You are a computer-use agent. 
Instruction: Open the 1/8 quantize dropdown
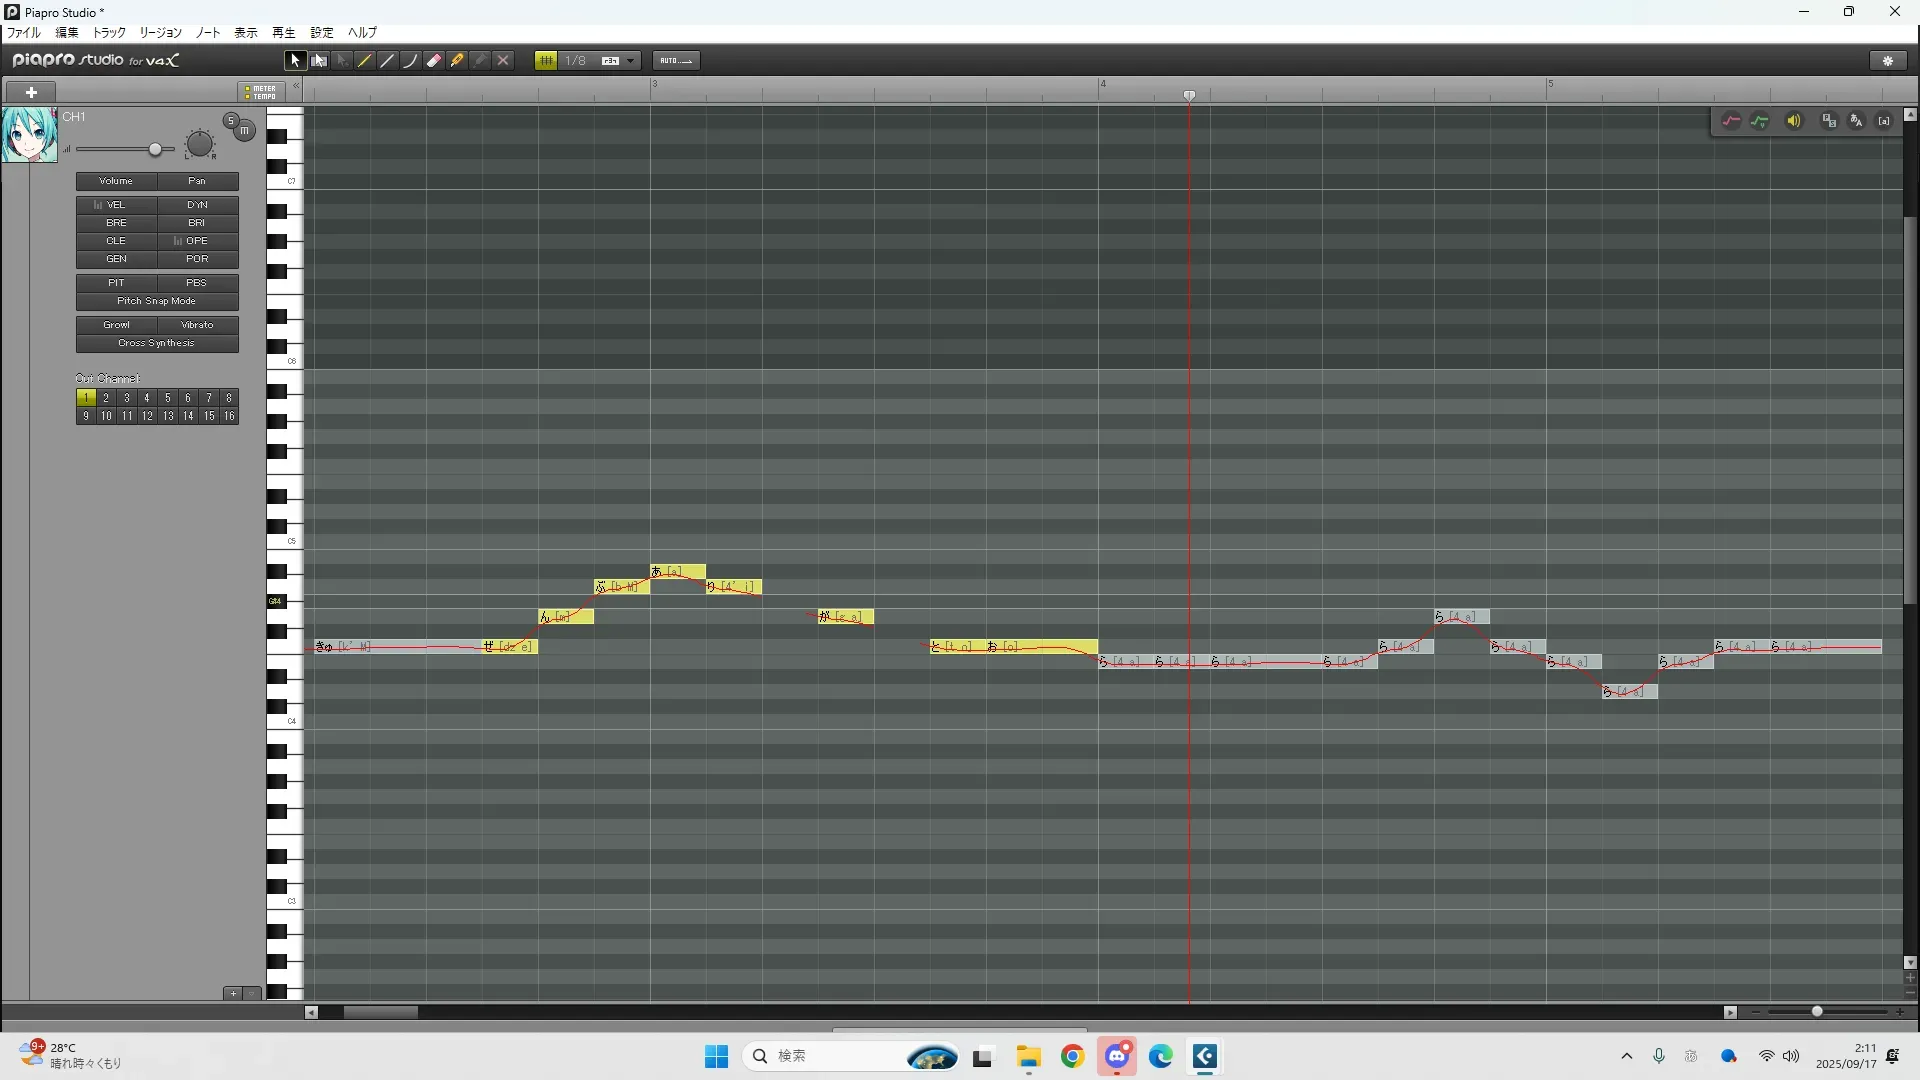(630, 61)
